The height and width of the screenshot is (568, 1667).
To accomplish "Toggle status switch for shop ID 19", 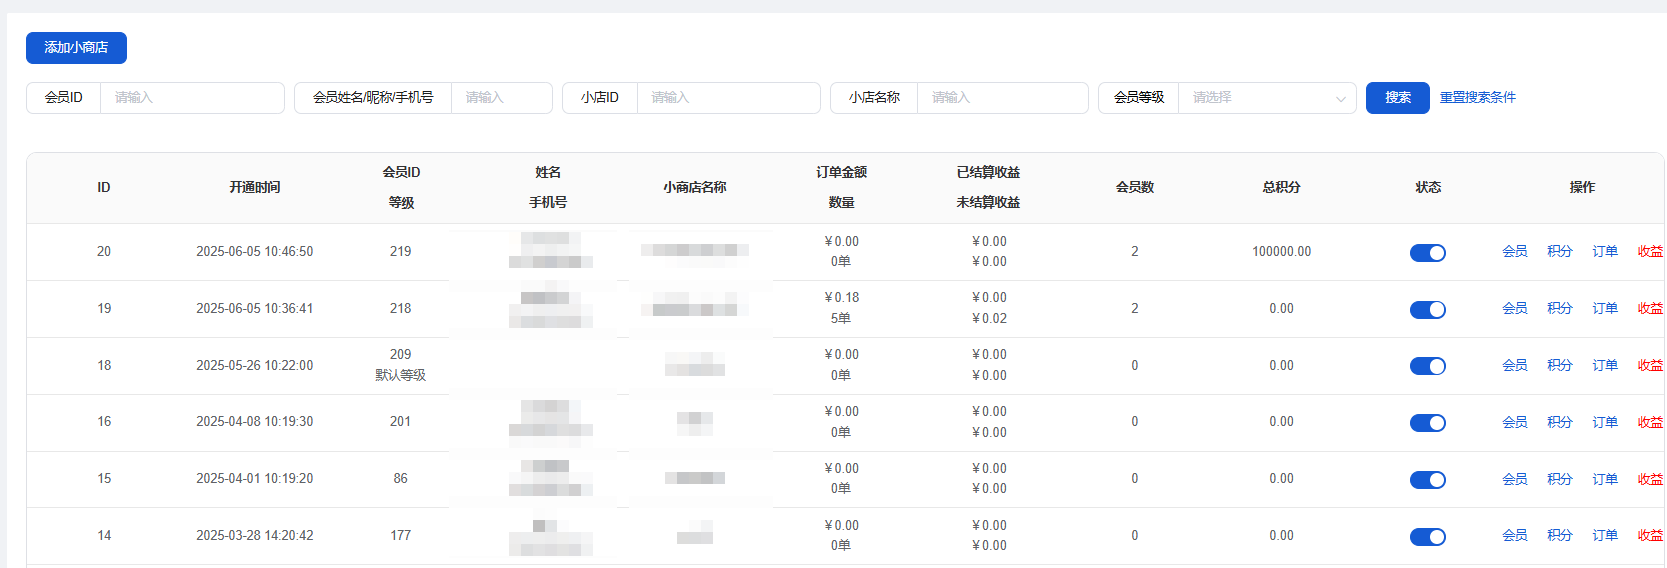I will click(1427, 310).
